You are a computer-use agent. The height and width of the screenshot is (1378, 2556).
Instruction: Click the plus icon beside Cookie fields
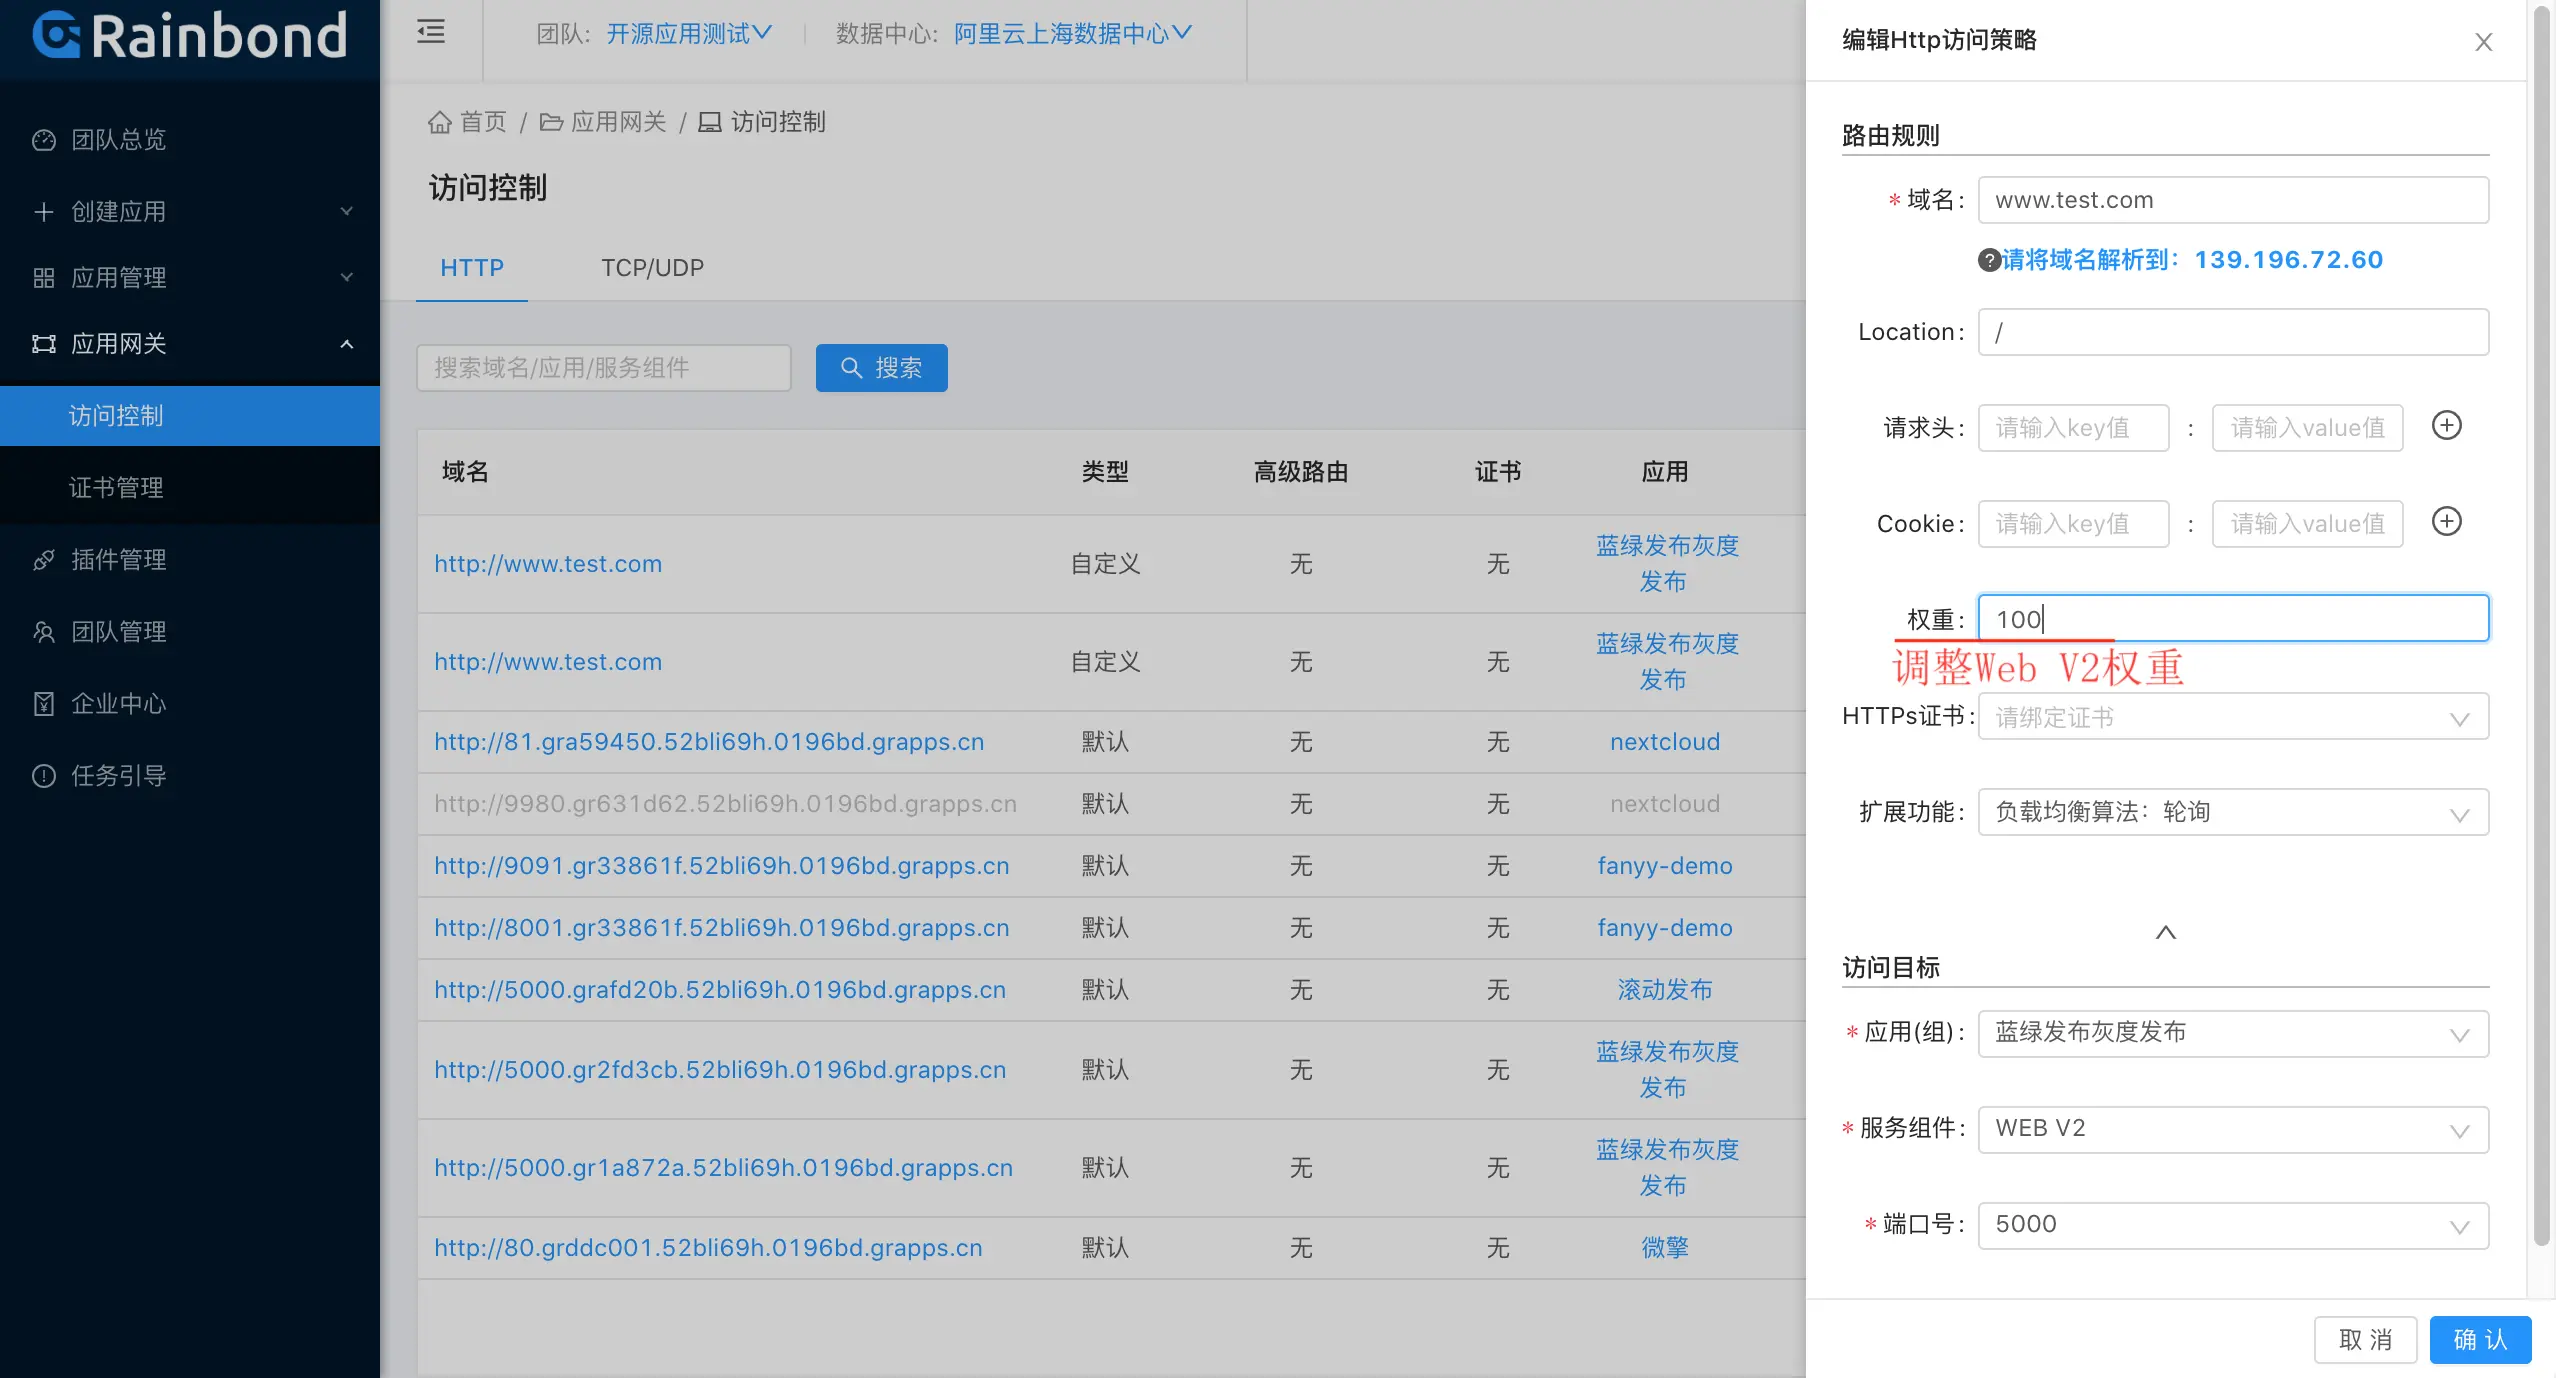coord(2446,522)
